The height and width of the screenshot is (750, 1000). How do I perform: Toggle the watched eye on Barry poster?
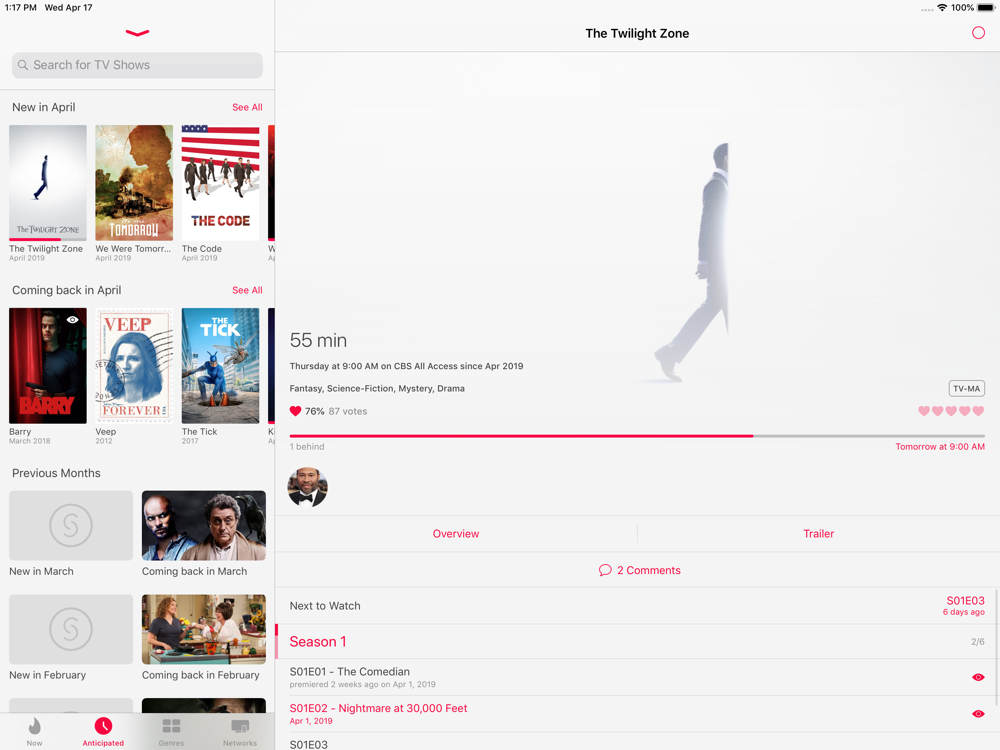pyautogui.click(x=73, y=320)
